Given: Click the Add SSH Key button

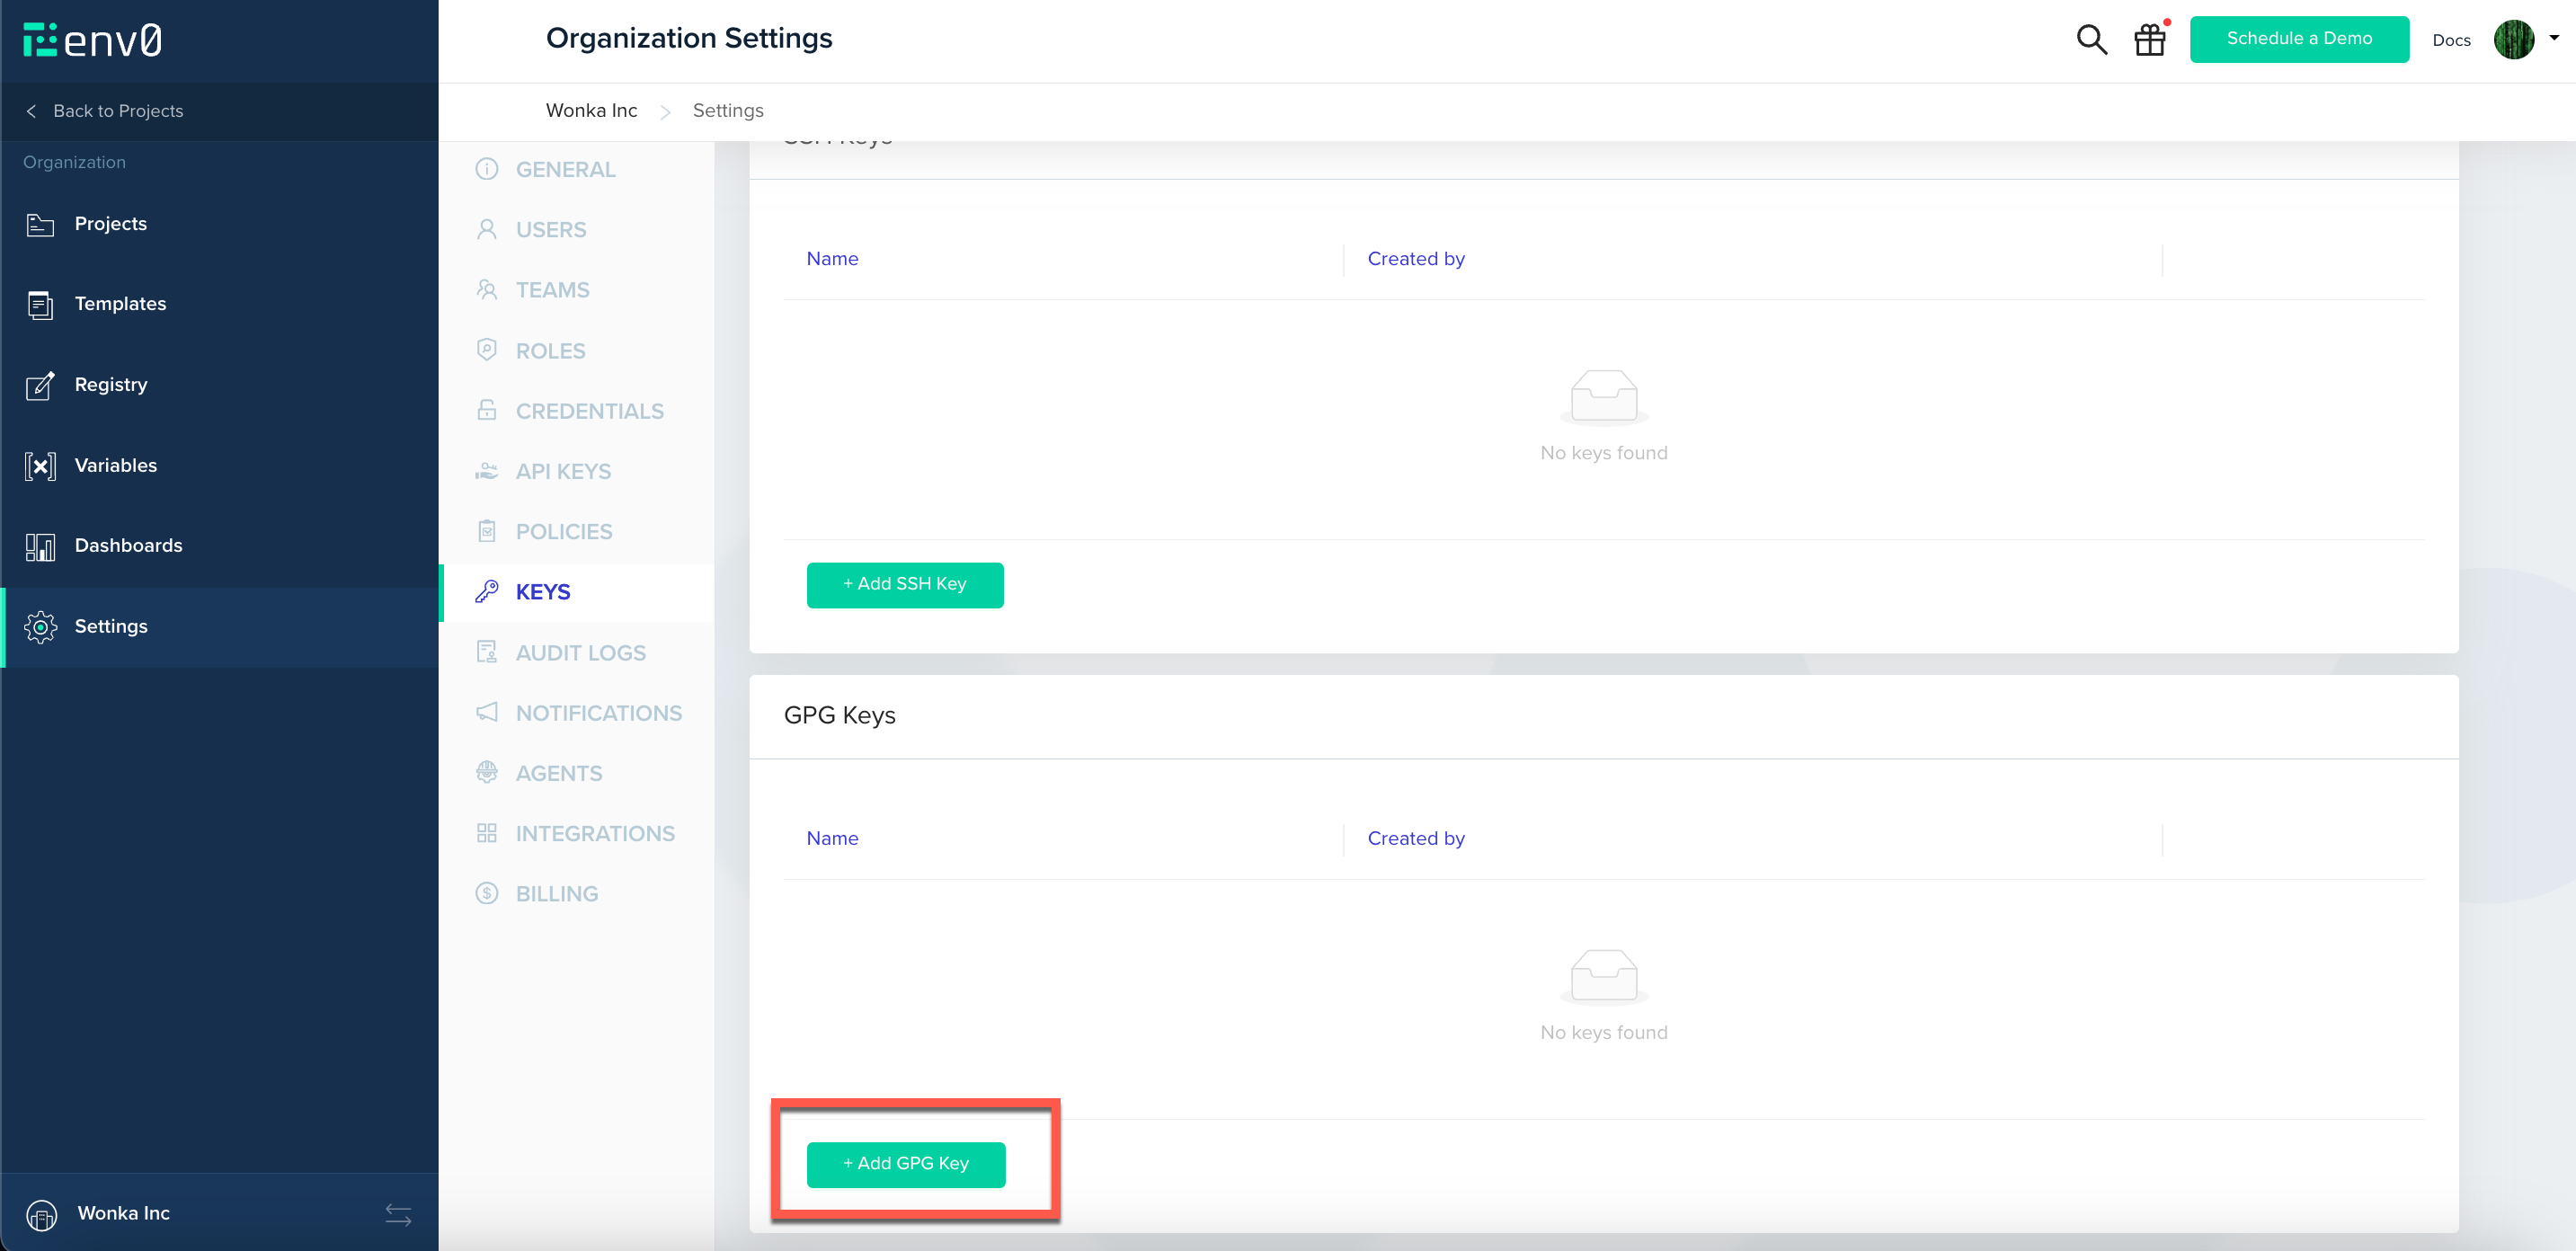Looking at the screenshot, I should (904, 584).
